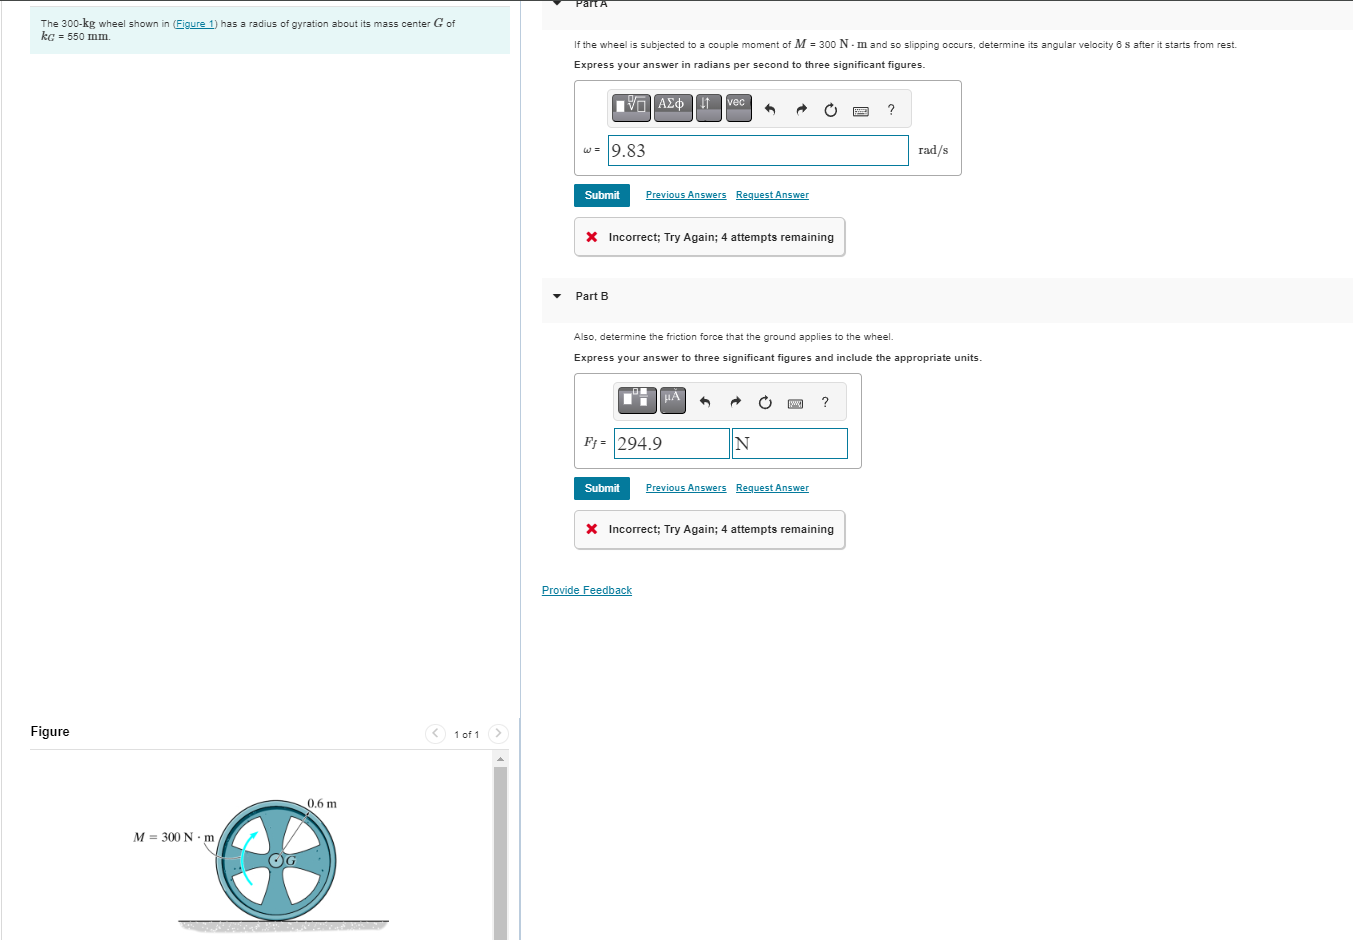Open Provide Feedback link
1353x940 pixels.
click(x=587, y=590)
